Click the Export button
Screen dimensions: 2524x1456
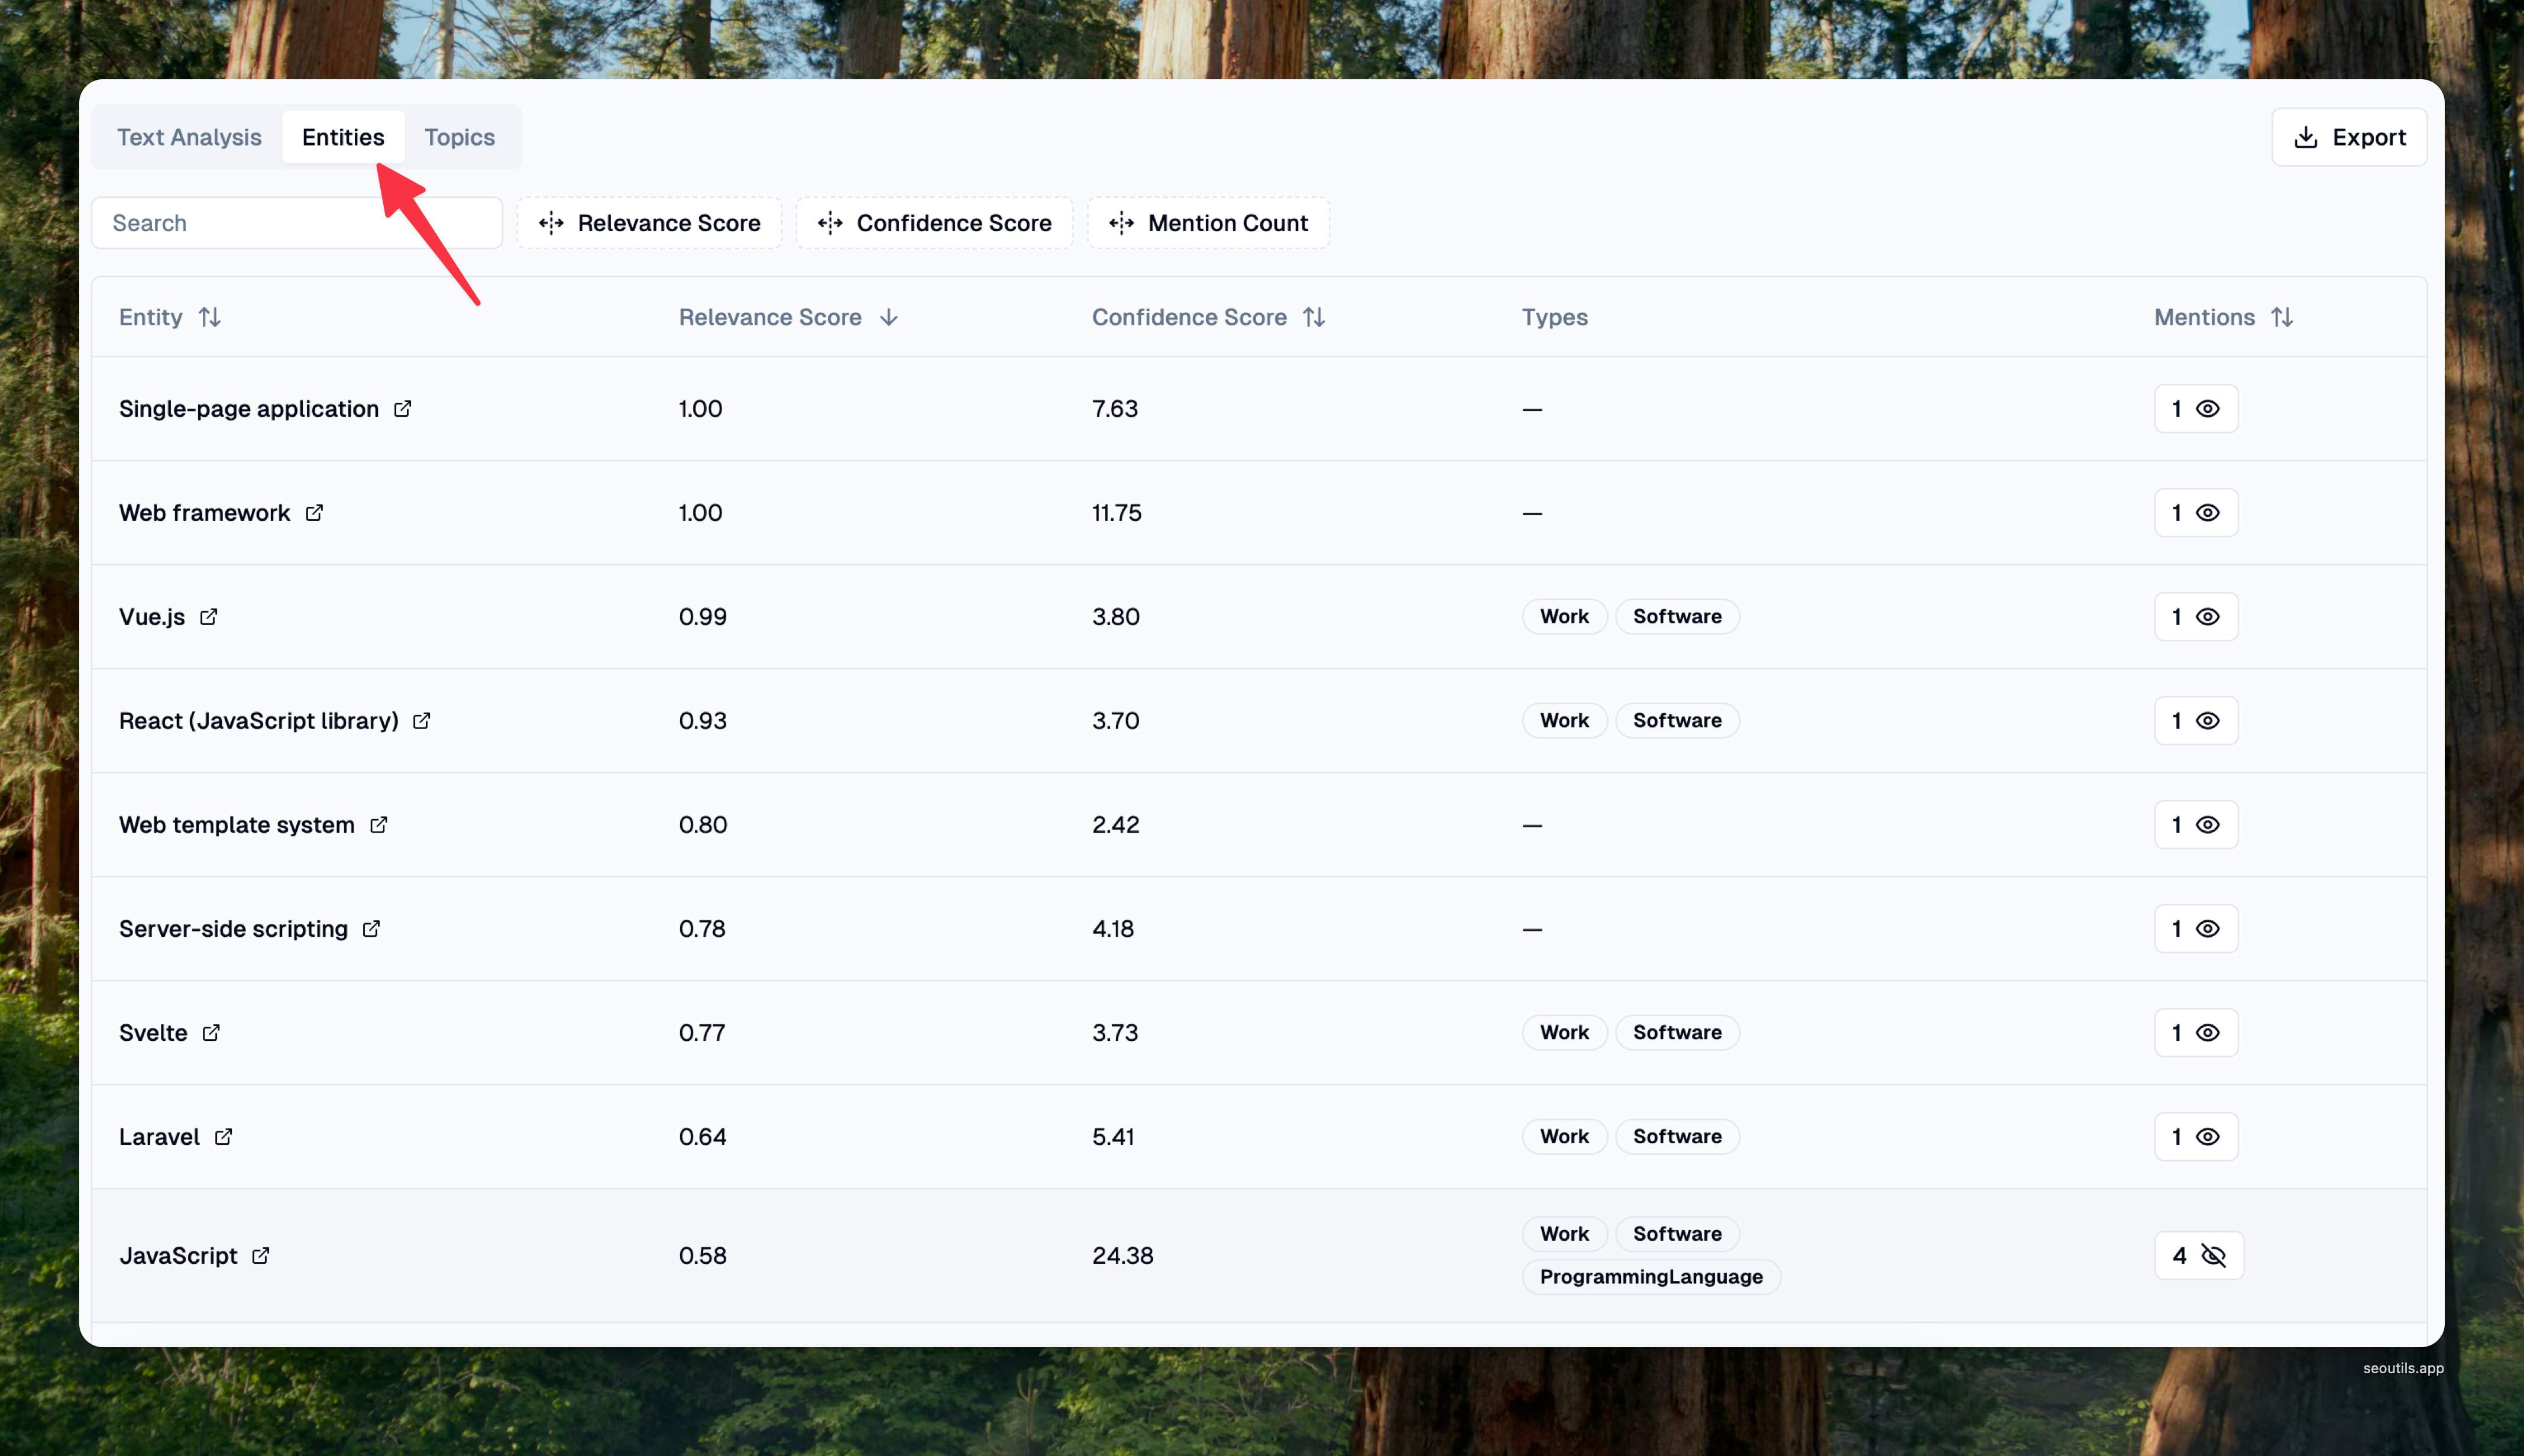coord(2348,137)
